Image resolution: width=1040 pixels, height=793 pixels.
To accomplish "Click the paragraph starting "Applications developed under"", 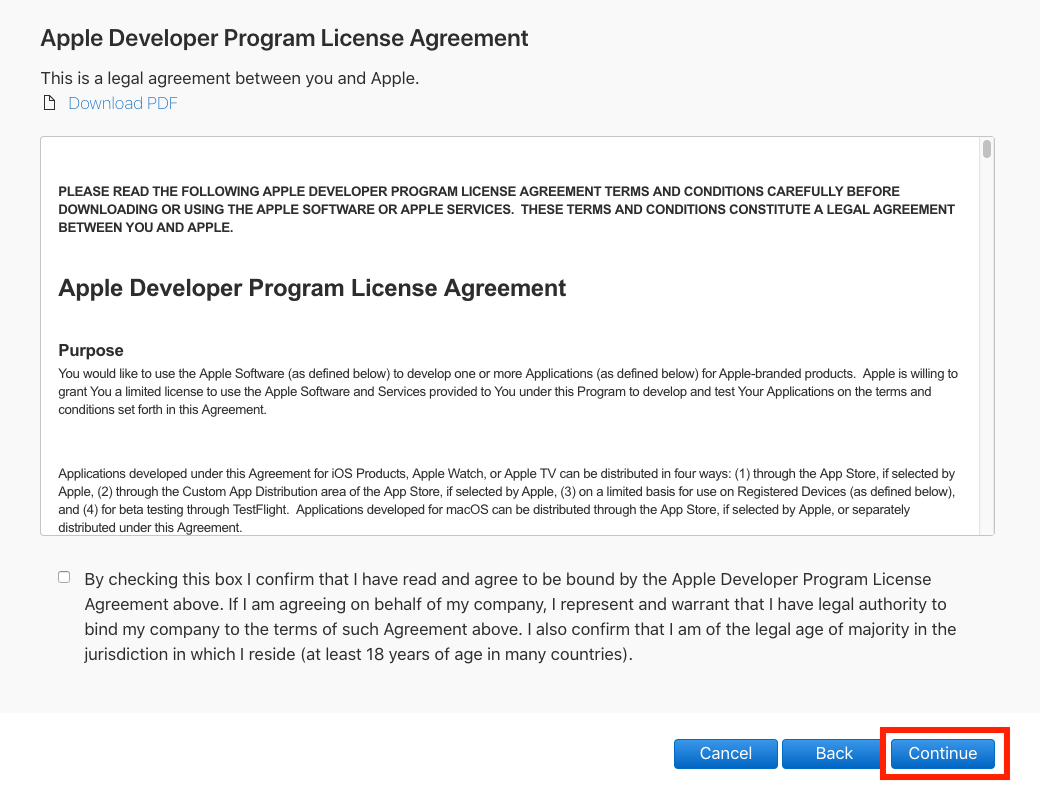I will pos(506,500).
